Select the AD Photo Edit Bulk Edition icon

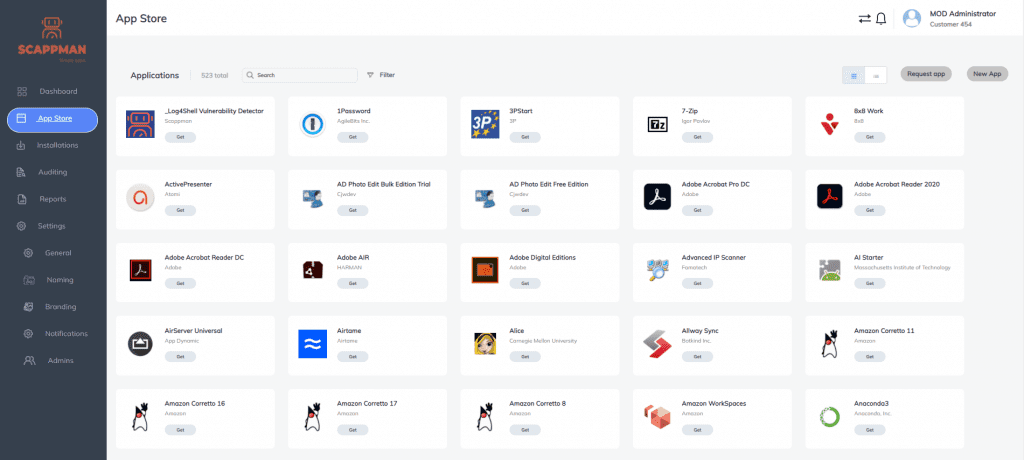[313, 197]
